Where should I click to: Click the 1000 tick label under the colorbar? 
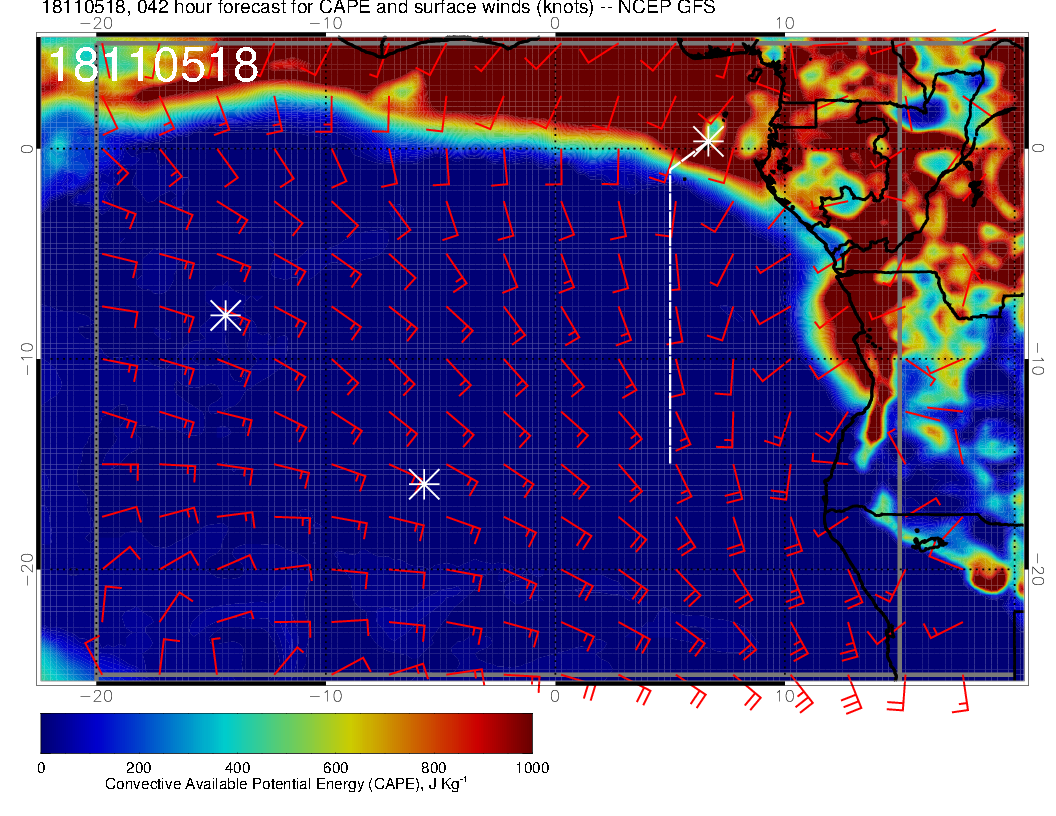point(531,768)
